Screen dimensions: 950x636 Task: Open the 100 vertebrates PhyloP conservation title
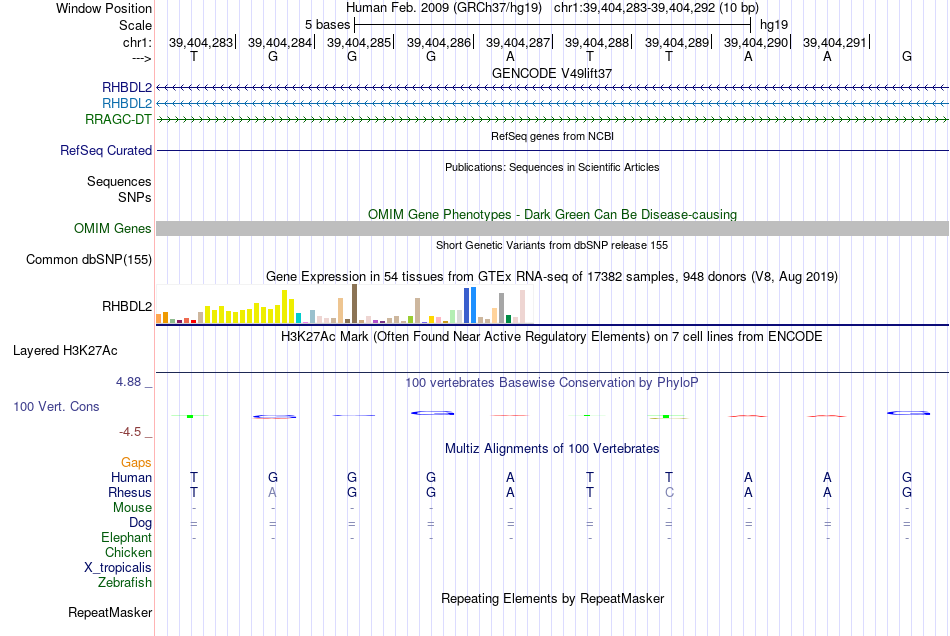[x=552, y=383]
